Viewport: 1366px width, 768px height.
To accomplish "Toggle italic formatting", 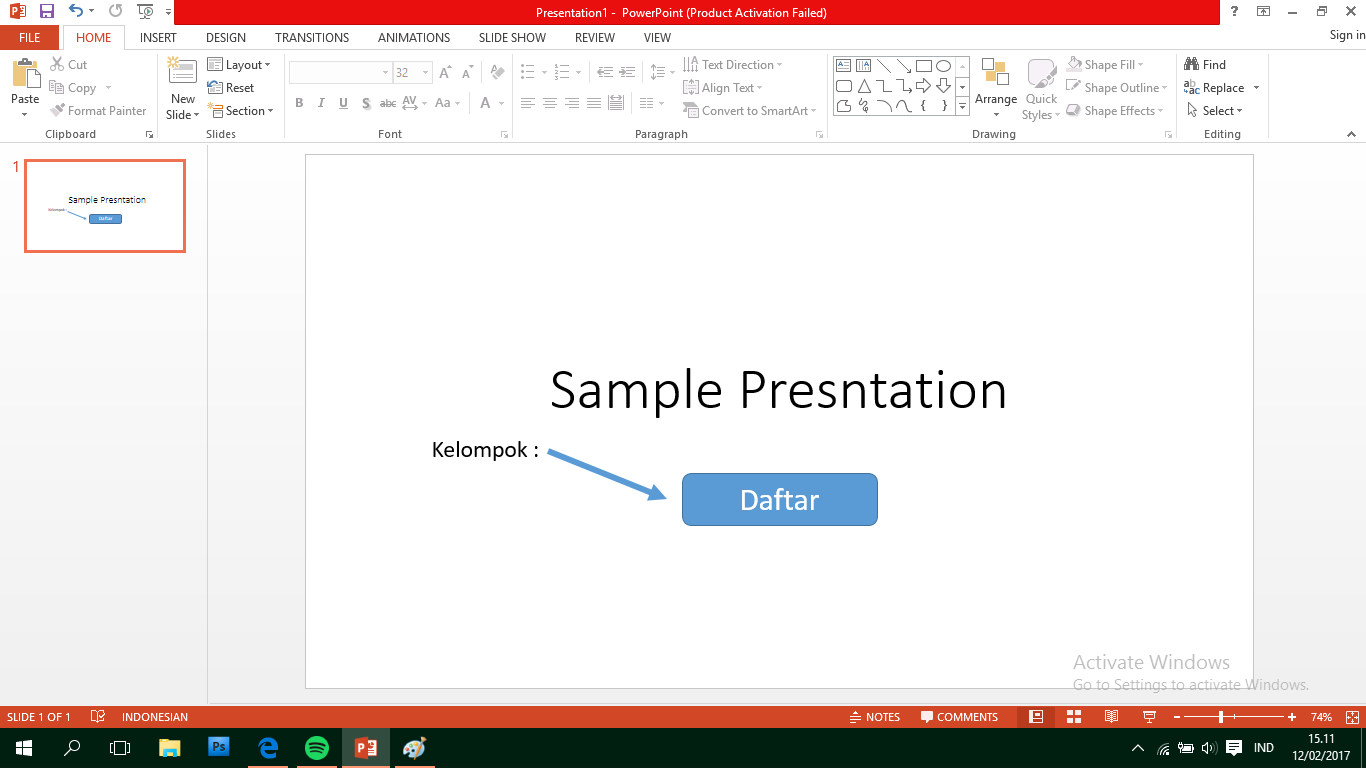I will tap(321, 103).
